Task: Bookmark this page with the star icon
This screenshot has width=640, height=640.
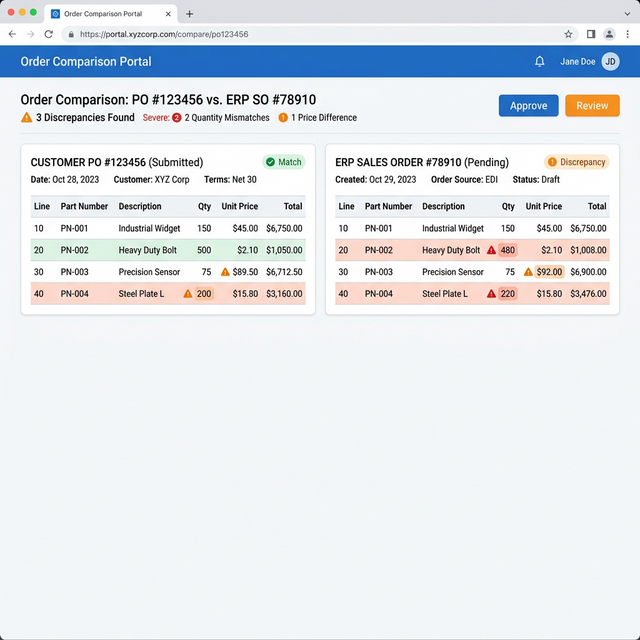Action: pyautogui.click(x=568, y=34)
